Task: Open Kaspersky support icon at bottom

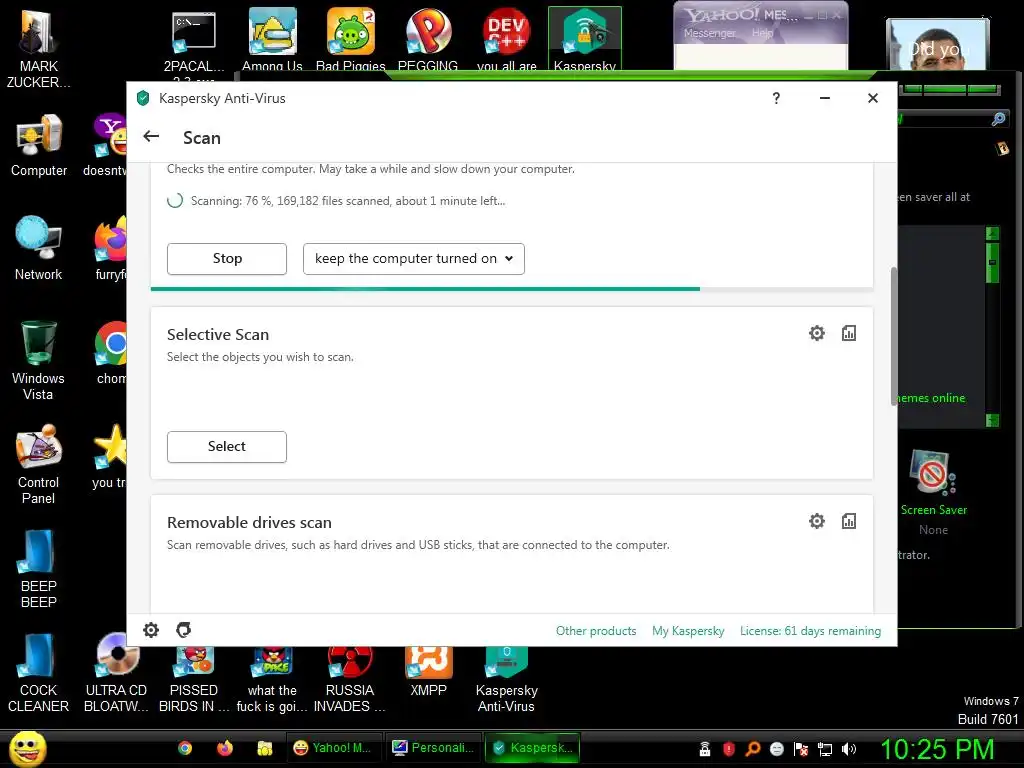Action: (184, 630)
